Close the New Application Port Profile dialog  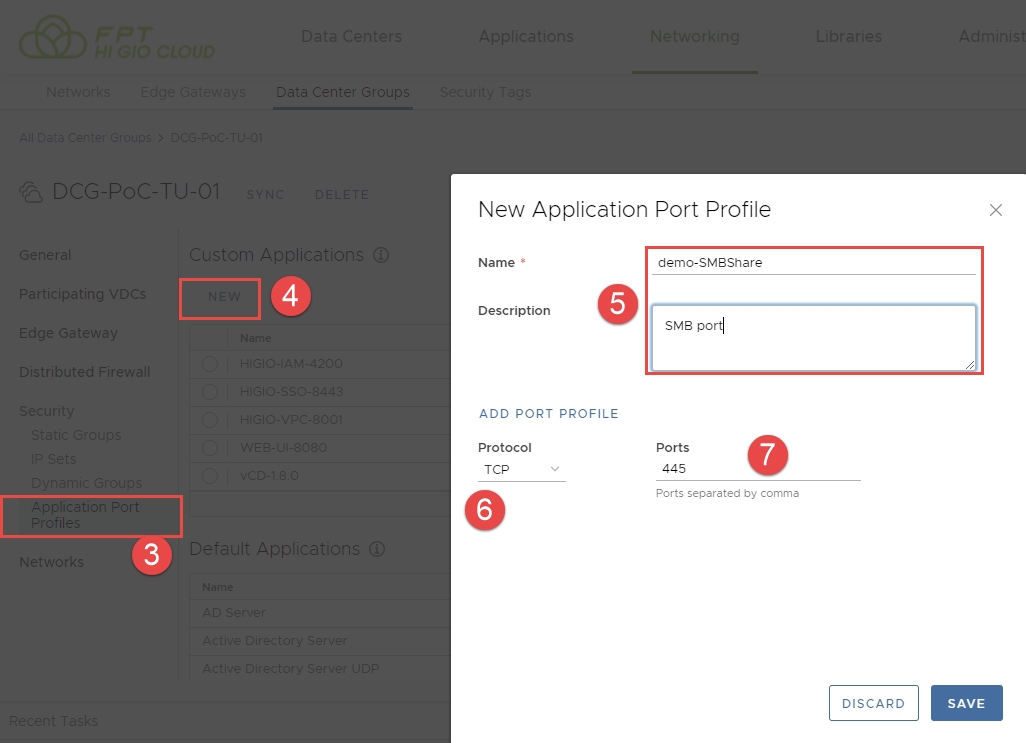[x=995, y=210]
